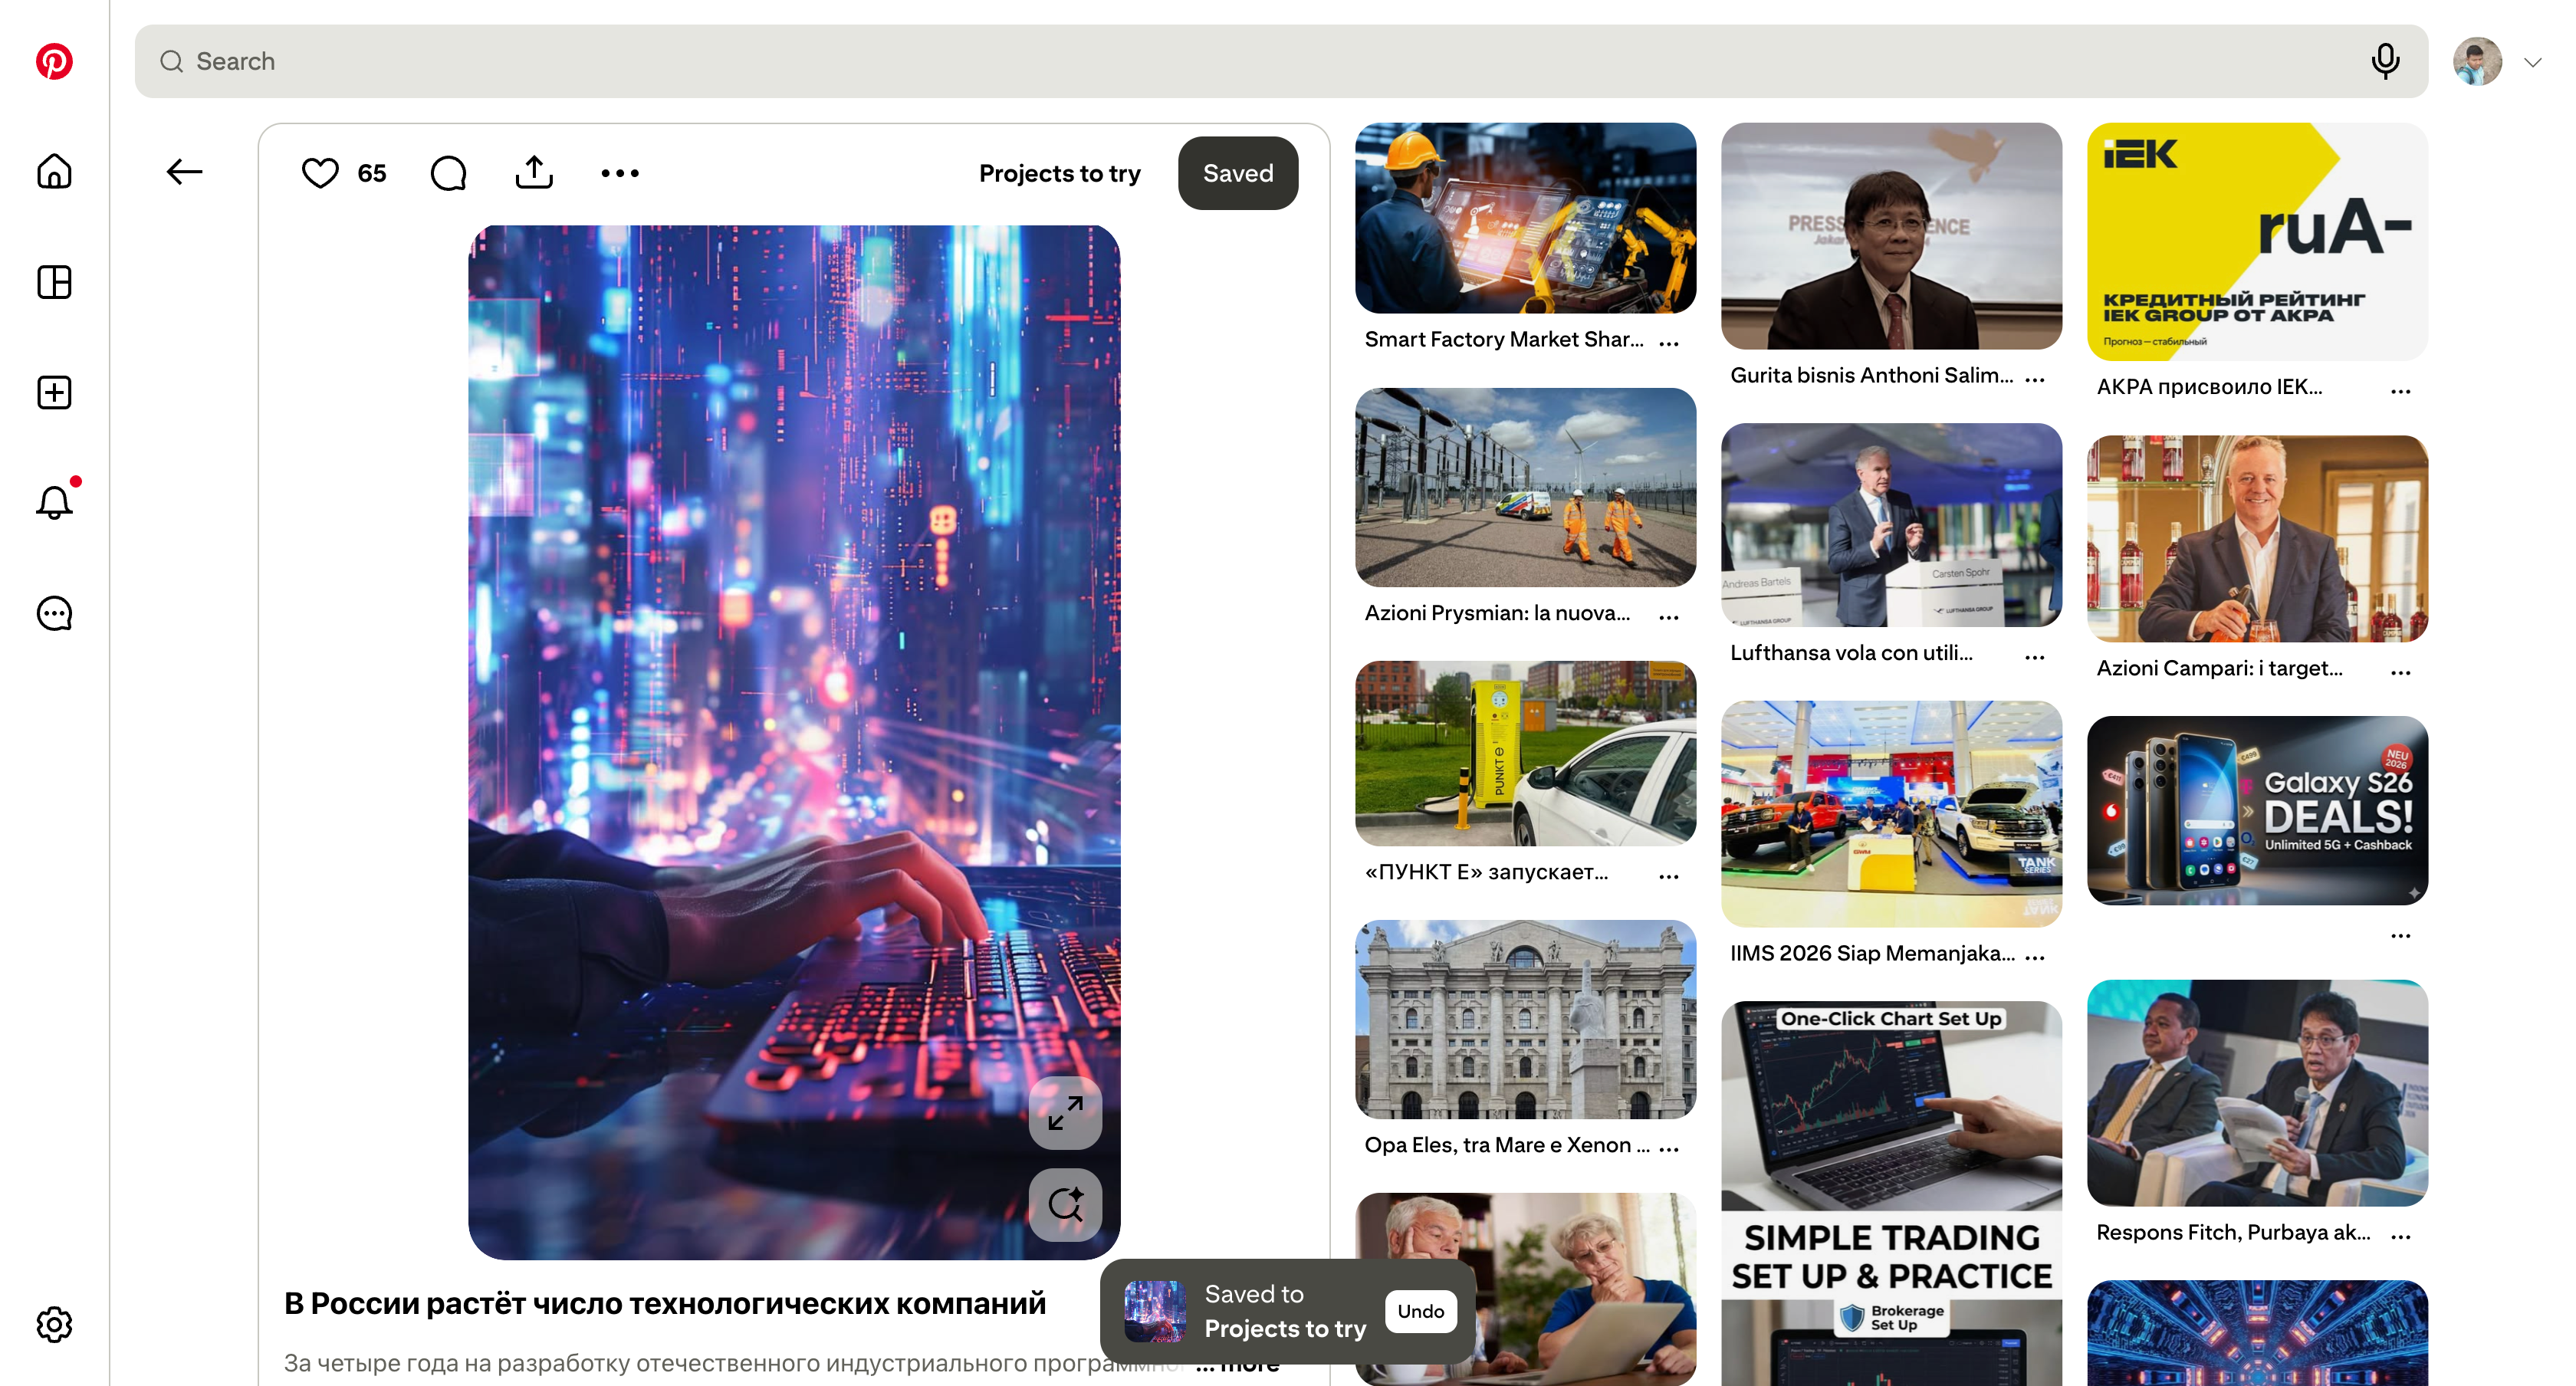The height and width of the screenshot is (1386, 2576).
Task: Open options for АКРА присвоило IEK pin
Action: 2401,391
